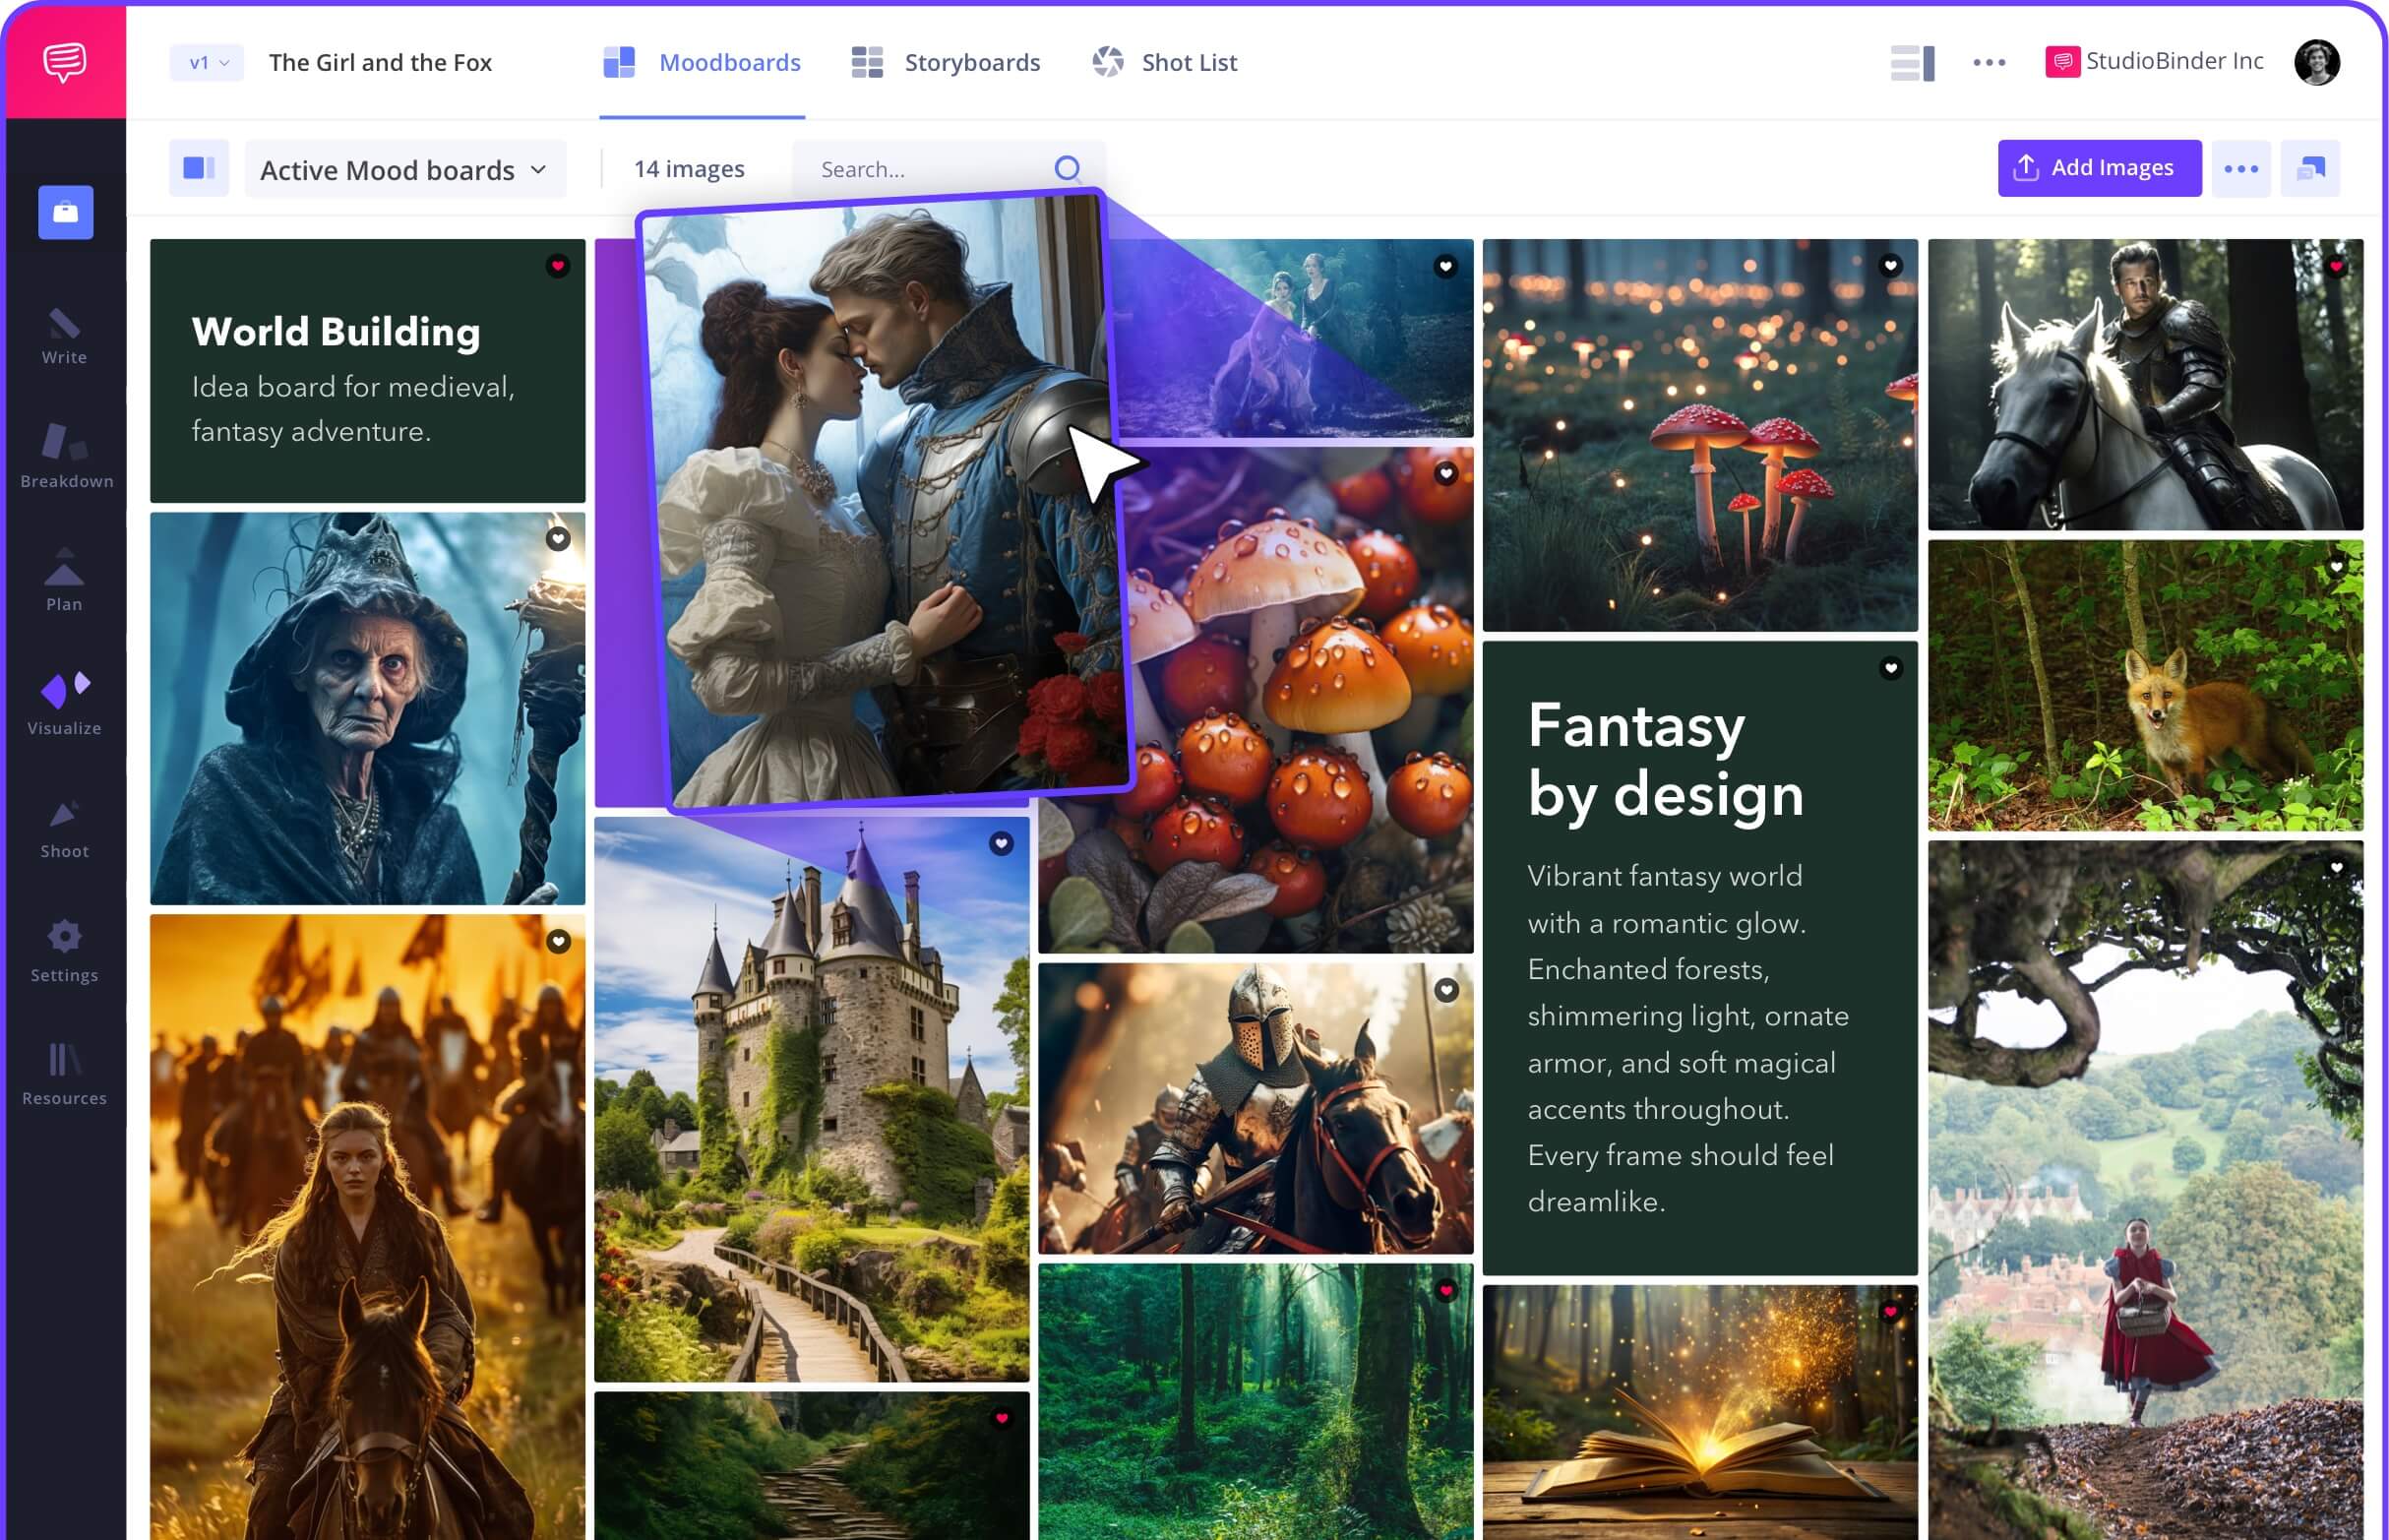Expand the v1 version dropdown

tap(206, 62)
